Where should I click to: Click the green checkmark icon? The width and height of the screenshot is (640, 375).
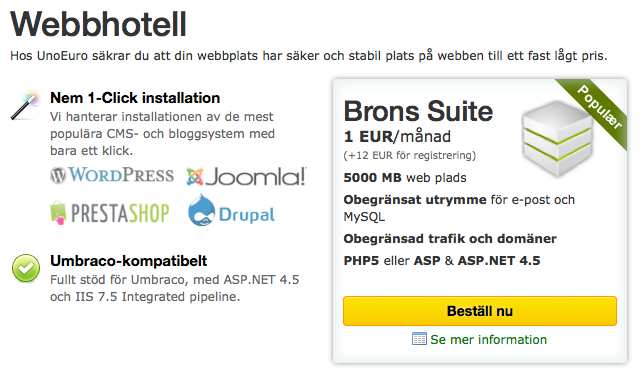pyautogui.click(x=26, y=268)
